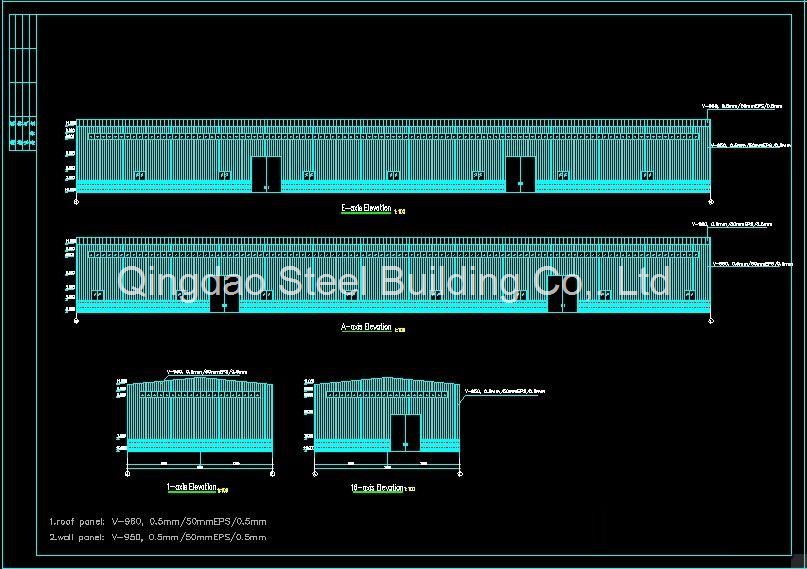Select the "E-axis Elevation" title text

click(x=366, y=208)
